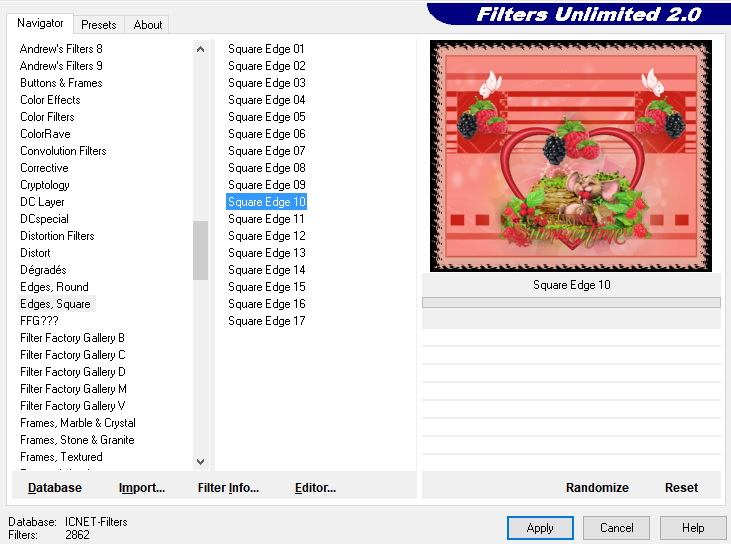The width and height of the screenshot is (731, 544).
Task: Select Filter Factory Gallery V
Action: (72, 406)
